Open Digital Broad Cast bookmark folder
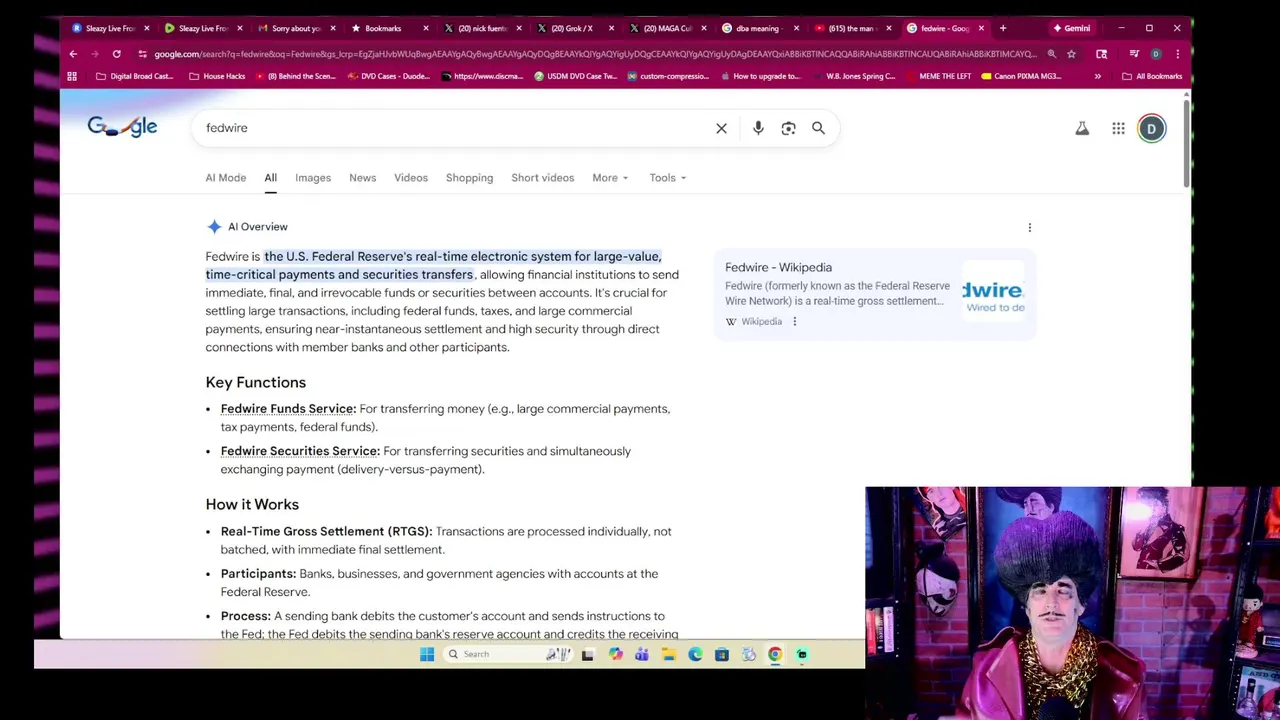The height and width of the screenshot is (720, 1280). click(134, 76)
